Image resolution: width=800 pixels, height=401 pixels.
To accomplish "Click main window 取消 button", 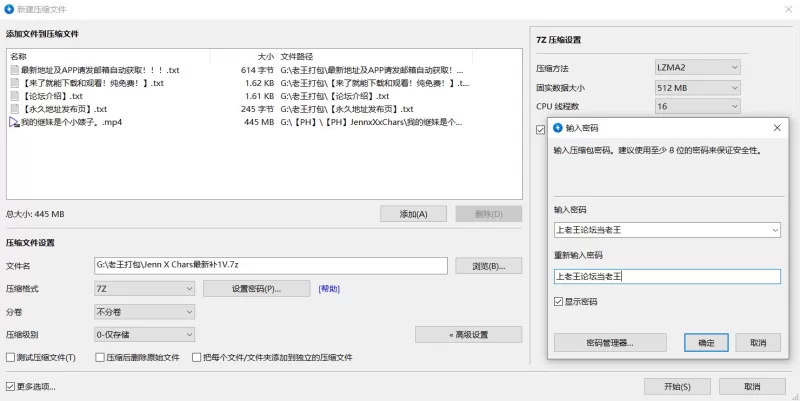I will 752,386.
